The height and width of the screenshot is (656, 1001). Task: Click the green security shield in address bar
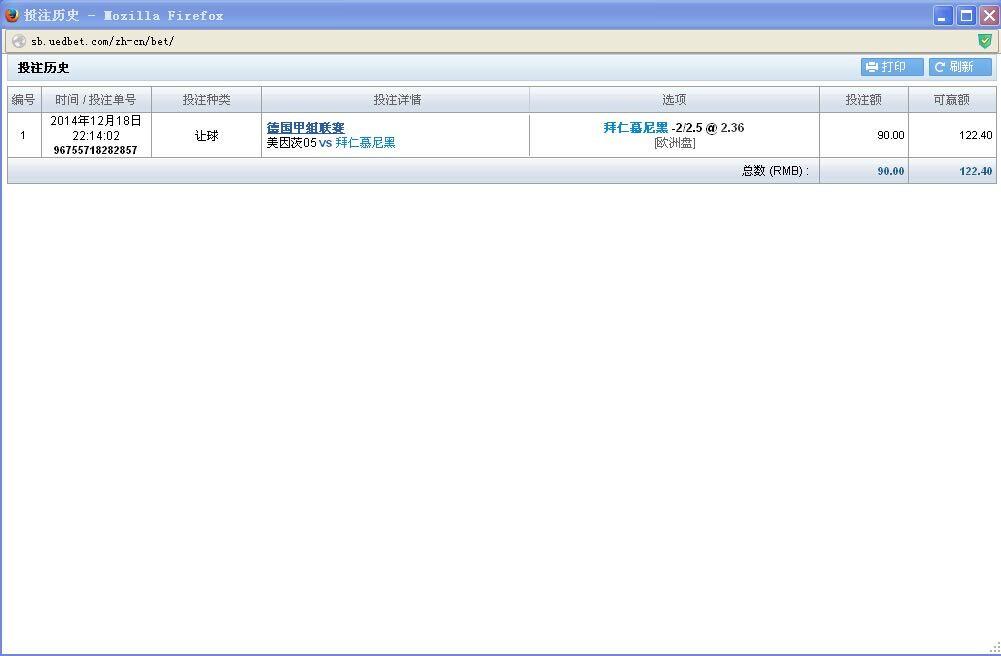[x=984, y=43]
